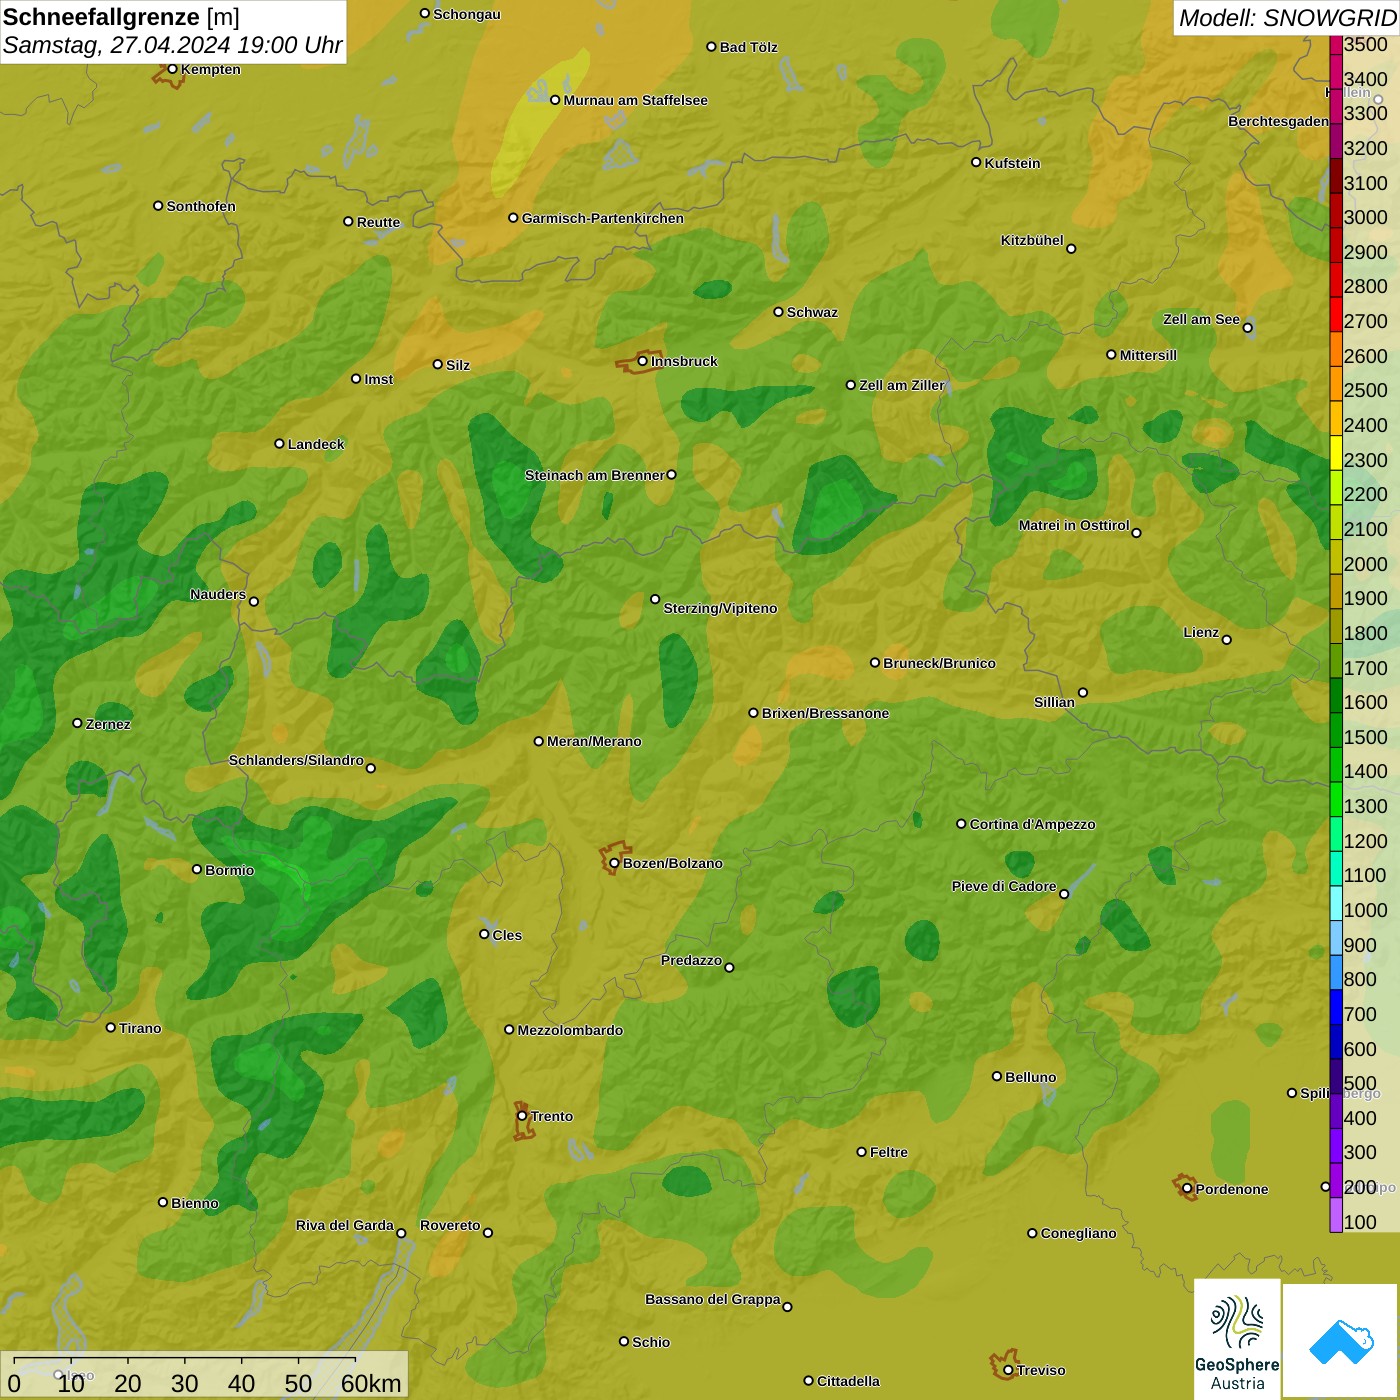Click the 'Garmisch-Partenkirchen' map label
Screen dimensions: 1400x1400
tap(603, 218)
